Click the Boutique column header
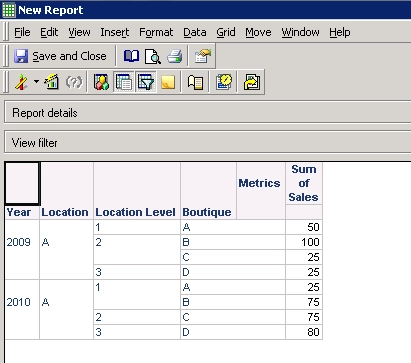This screenshot has height=363, width=411. point(208,212)
